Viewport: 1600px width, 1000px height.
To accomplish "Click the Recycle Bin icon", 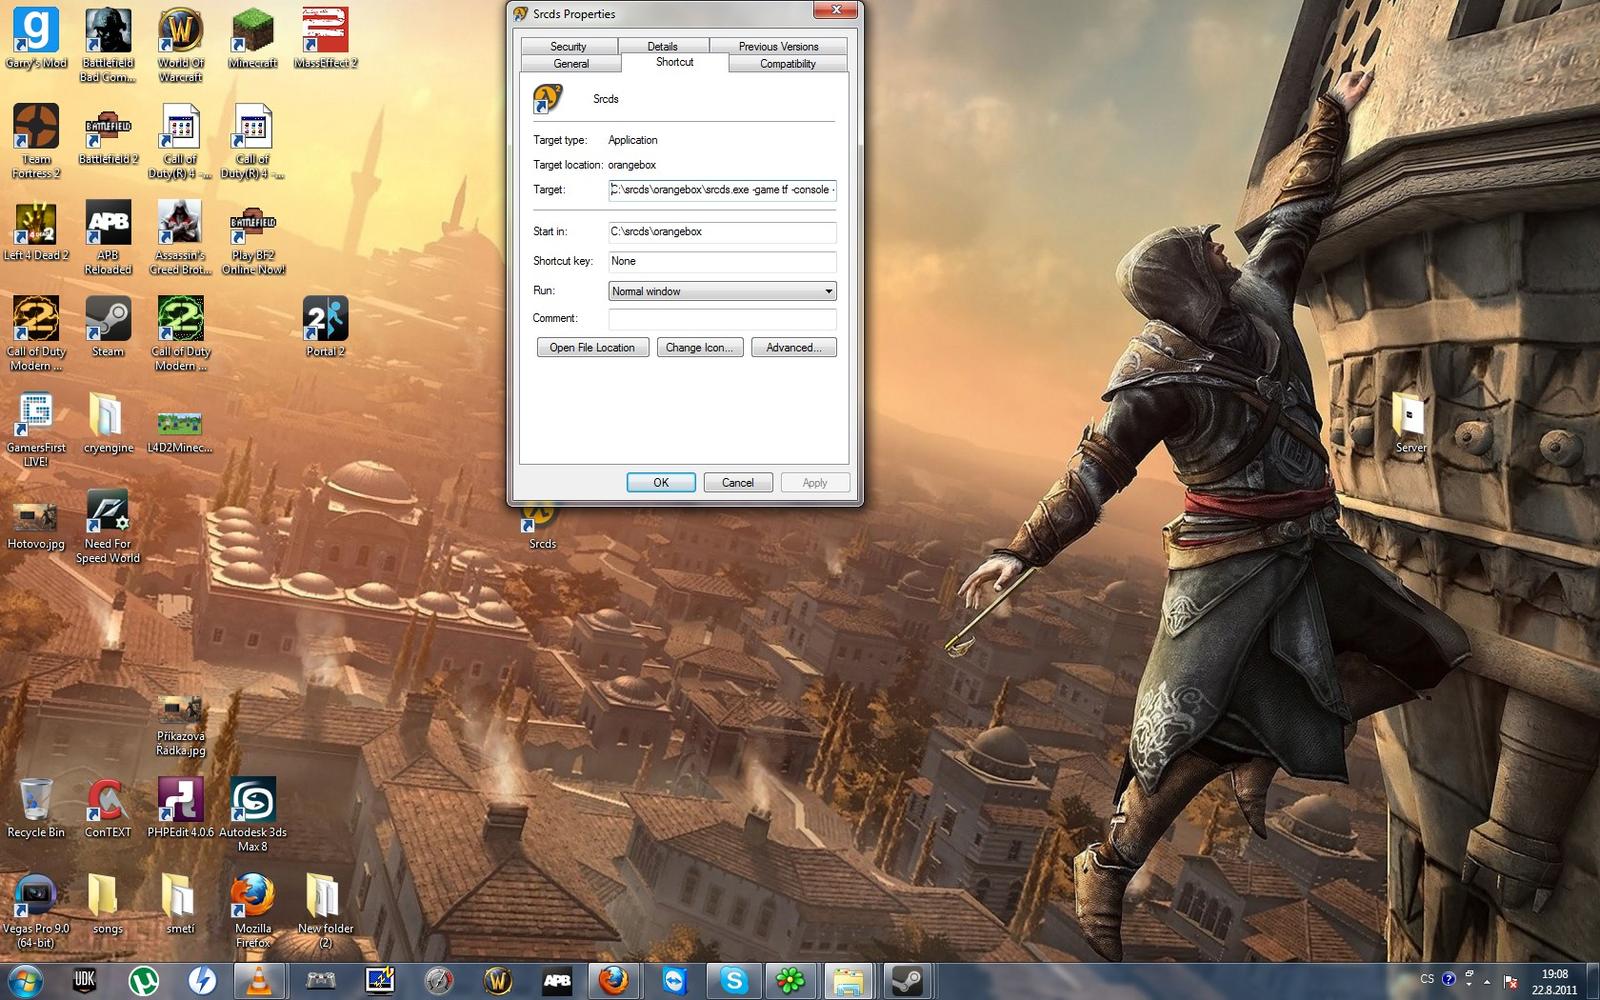I will coord(36,808).
